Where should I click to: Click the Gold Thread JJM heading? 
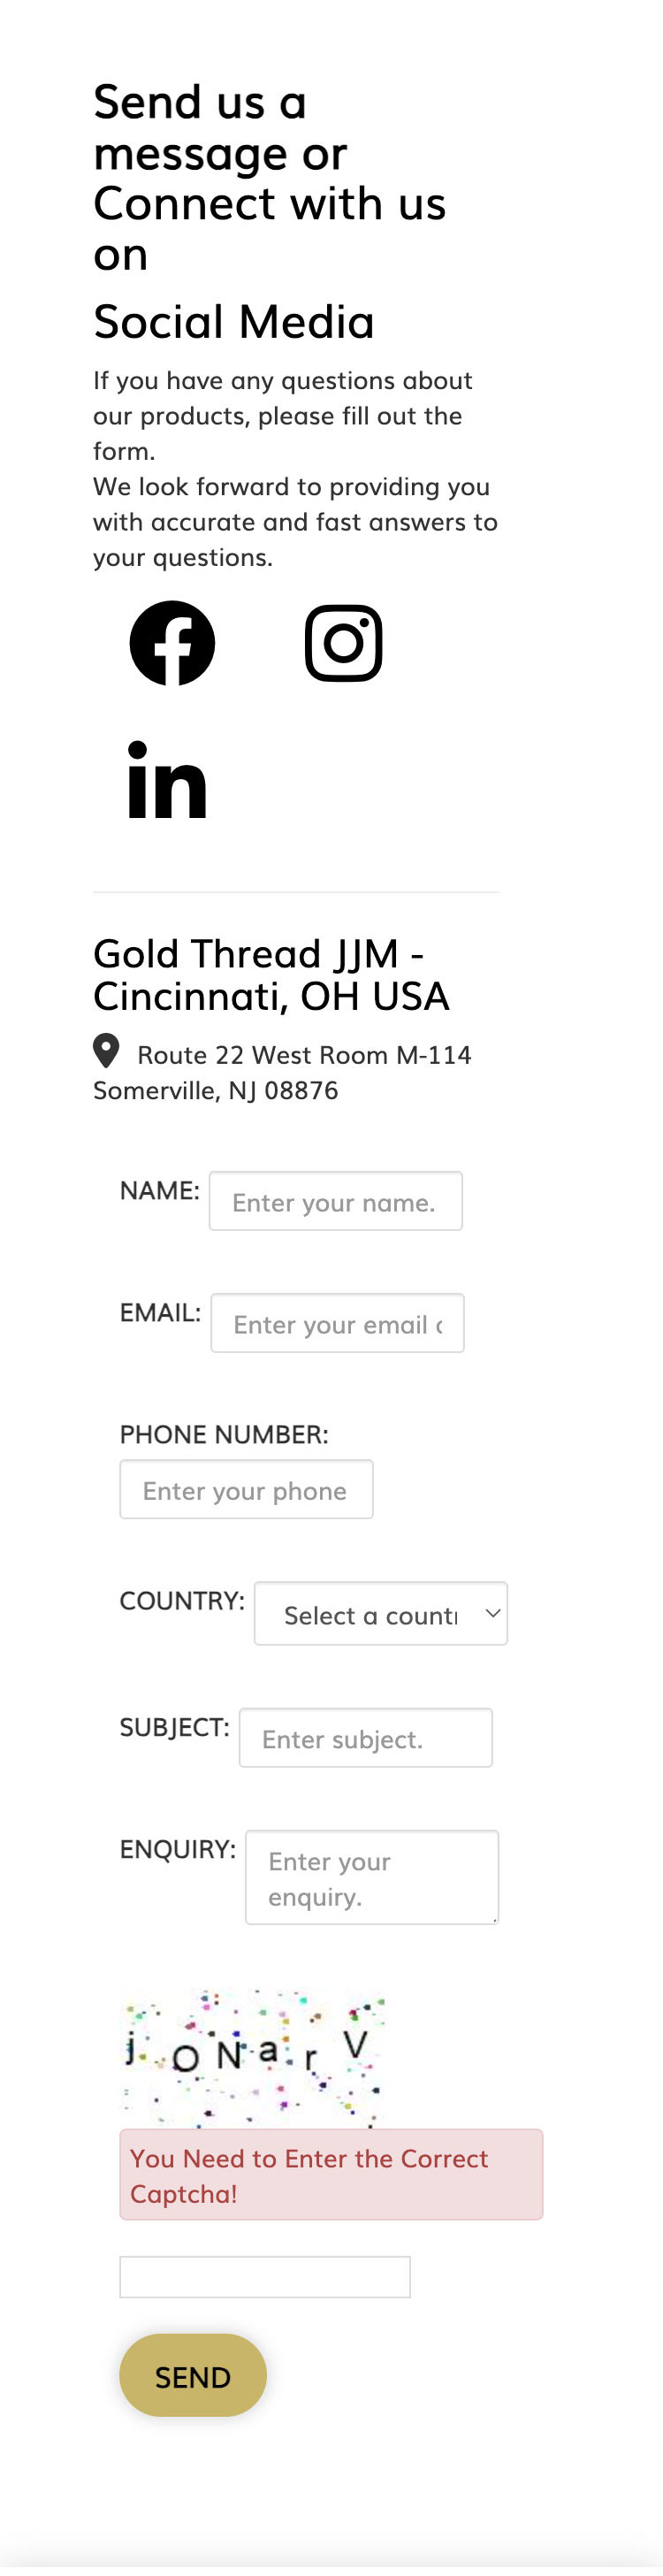[x=271, y=974]
